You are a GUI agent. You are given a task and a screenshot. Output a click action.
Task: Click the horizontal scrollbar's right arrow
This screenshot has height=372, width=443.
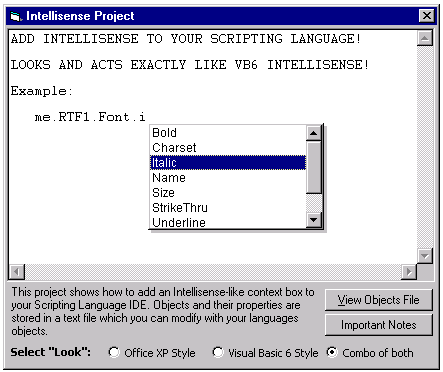click(409, 272)
